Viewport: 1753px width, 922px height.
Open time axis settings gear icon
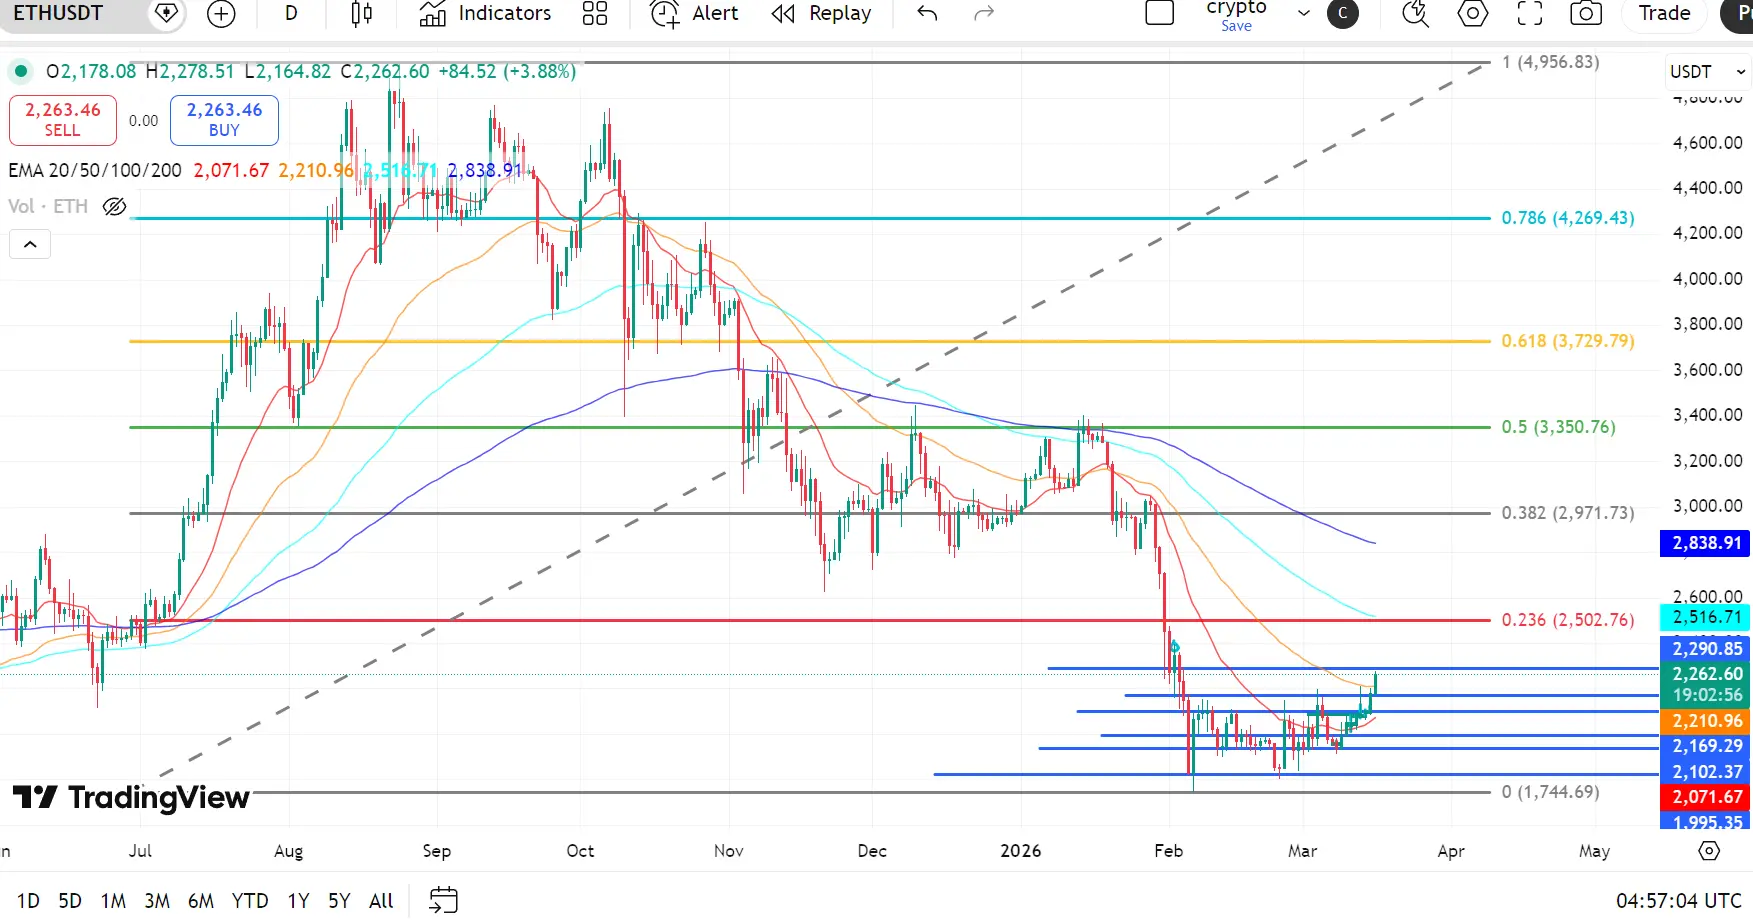click(1709, 851)
